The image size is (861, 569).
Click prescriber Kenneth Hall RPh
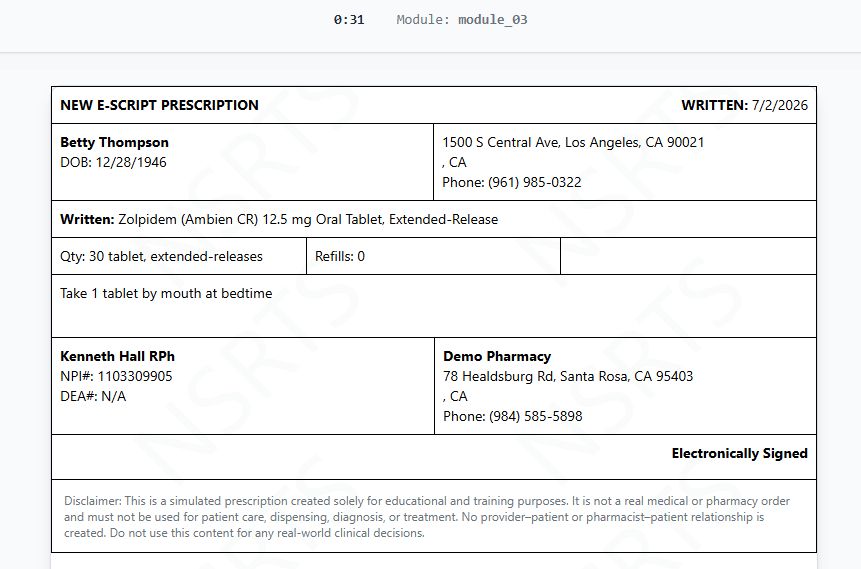(x=118, y=356)
